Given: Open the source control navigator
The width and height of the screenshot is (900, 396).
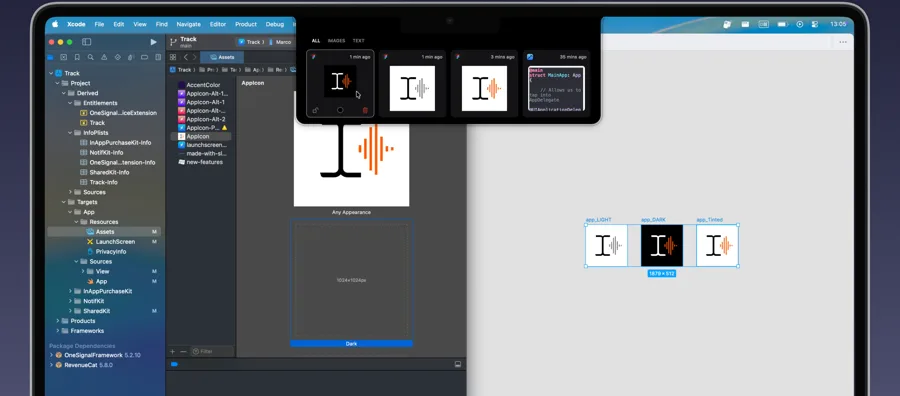Looking at the screenshot, I should [64, 57].
